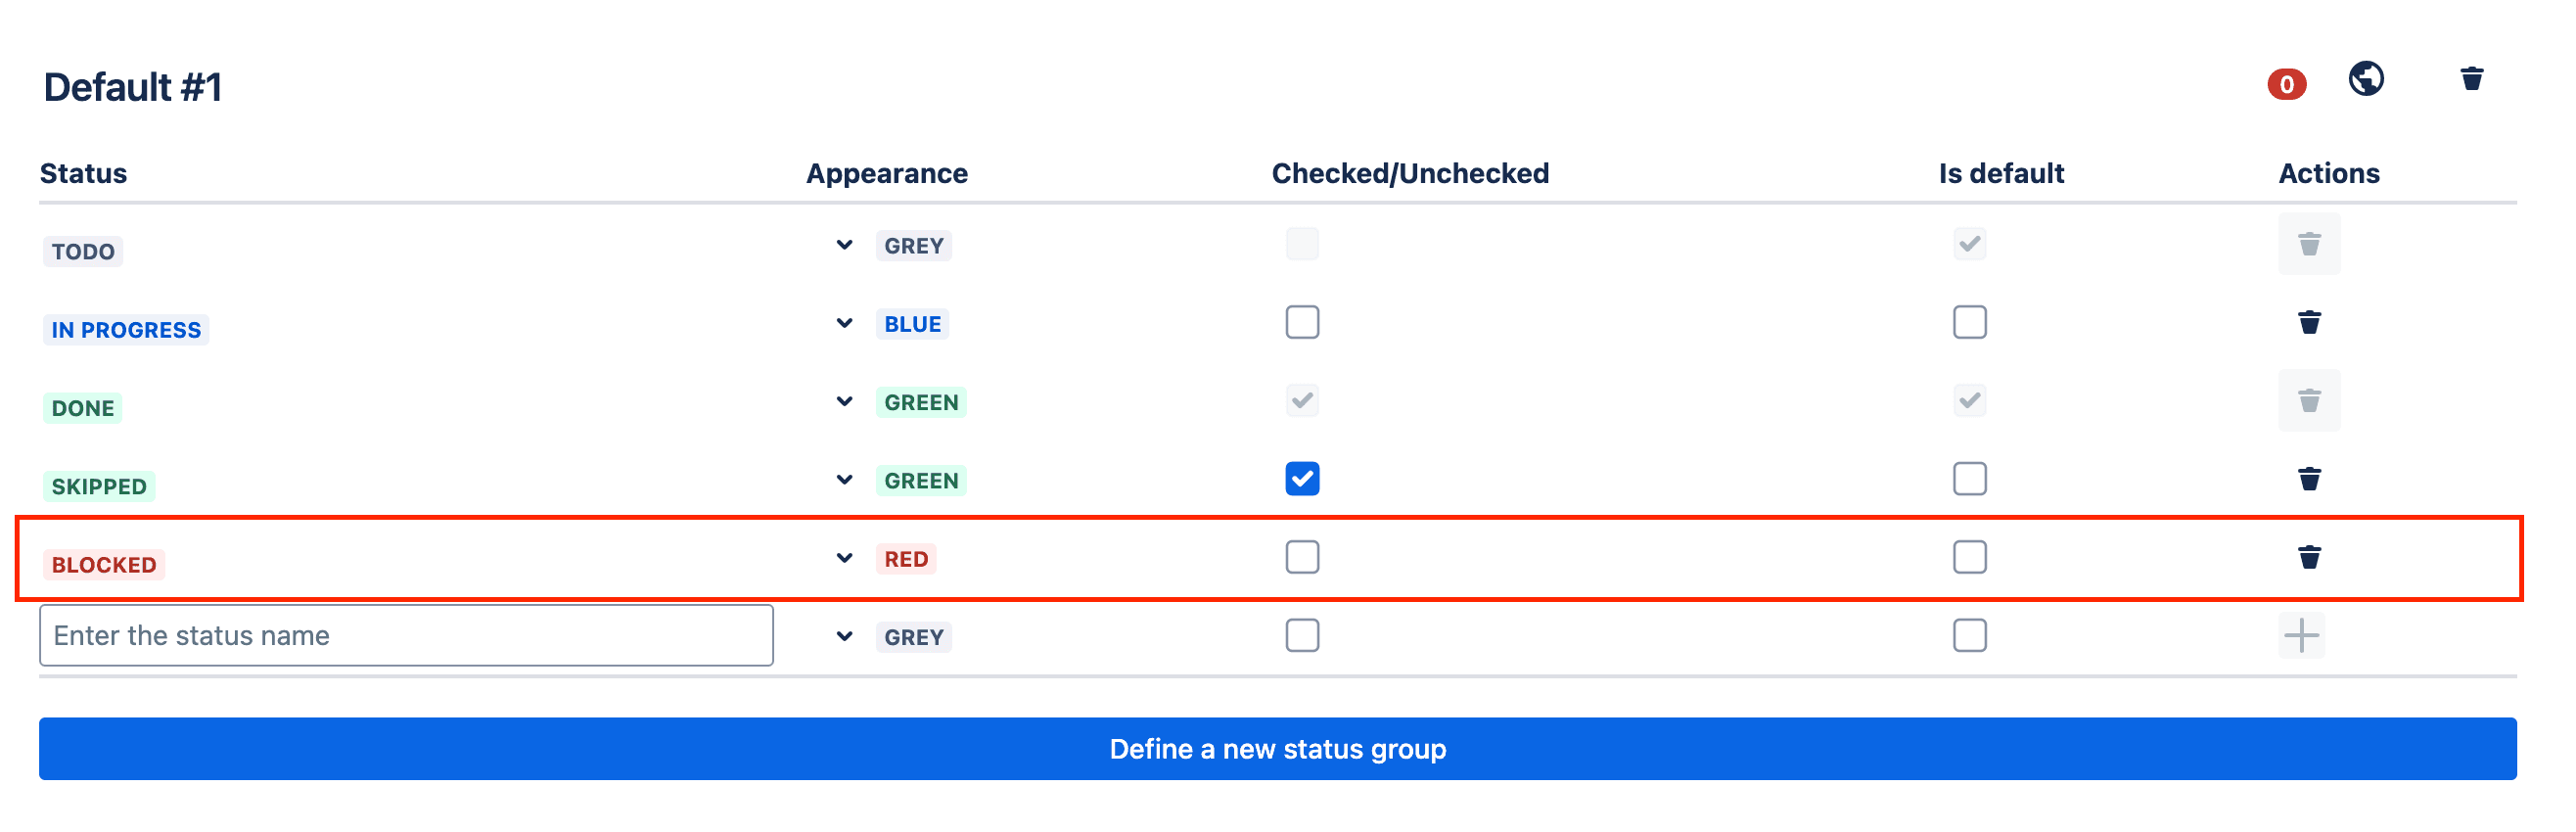Image resolution: width=2576 pixels, height=832 pixels.
Task: Open the appearance dropdown for TODO
Action: (x=843, y=244)
